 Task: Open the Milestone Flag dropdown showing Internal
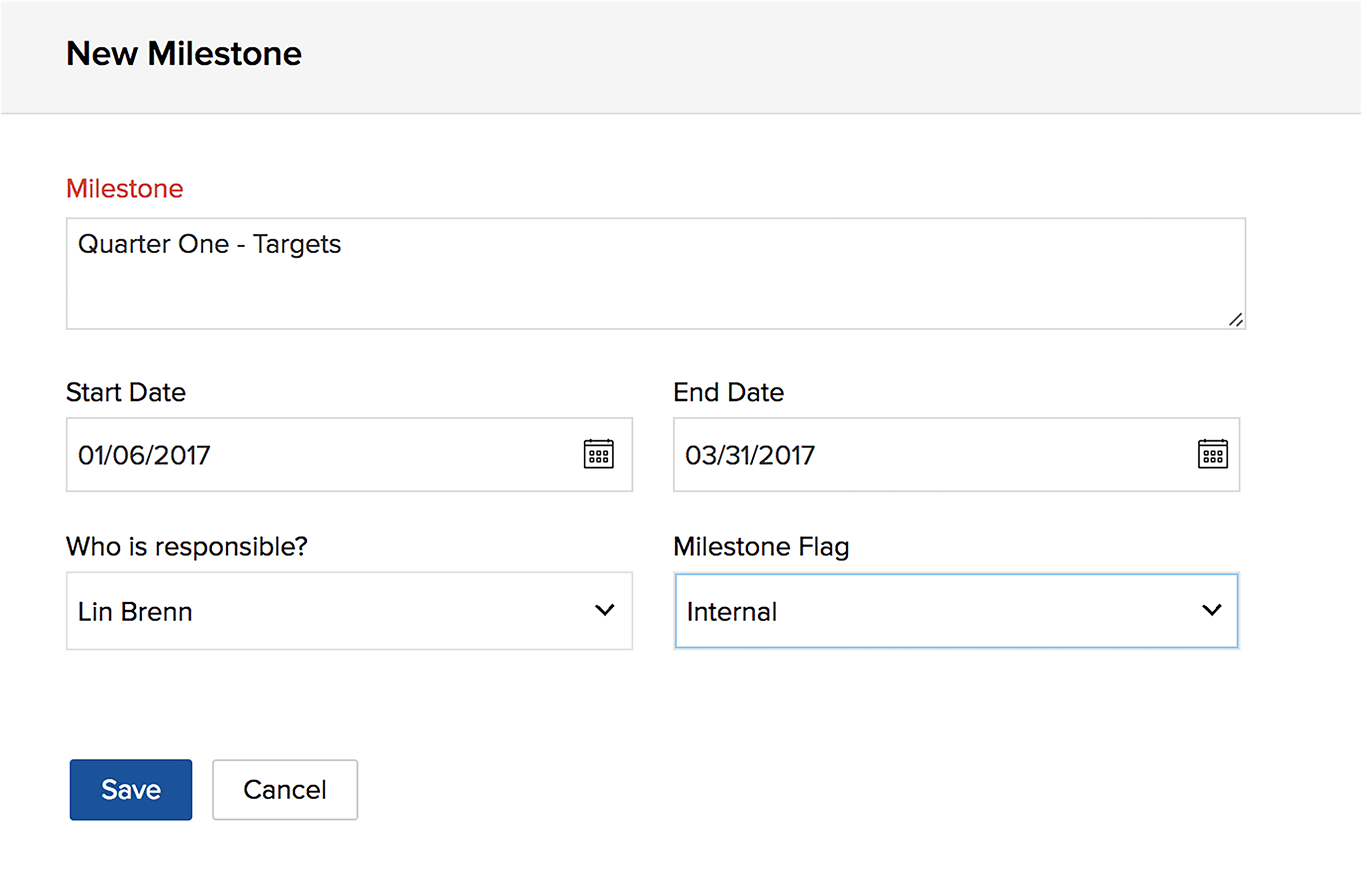tap(956, 611)
